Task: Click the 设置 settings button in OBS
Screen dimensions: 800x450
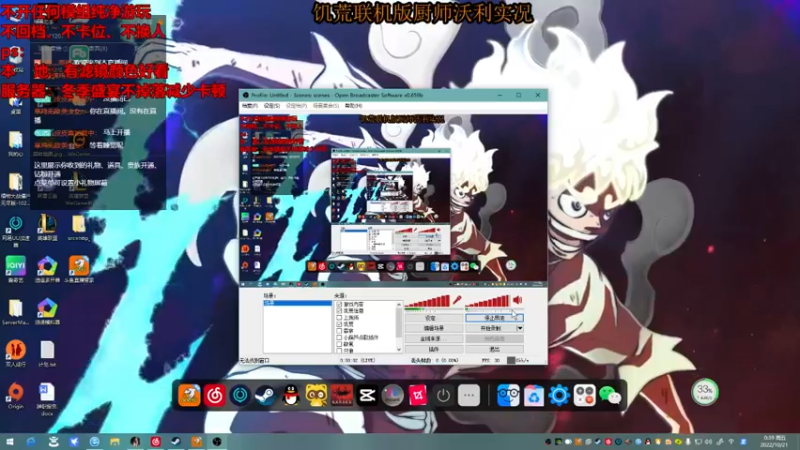Action: (434, 318)
